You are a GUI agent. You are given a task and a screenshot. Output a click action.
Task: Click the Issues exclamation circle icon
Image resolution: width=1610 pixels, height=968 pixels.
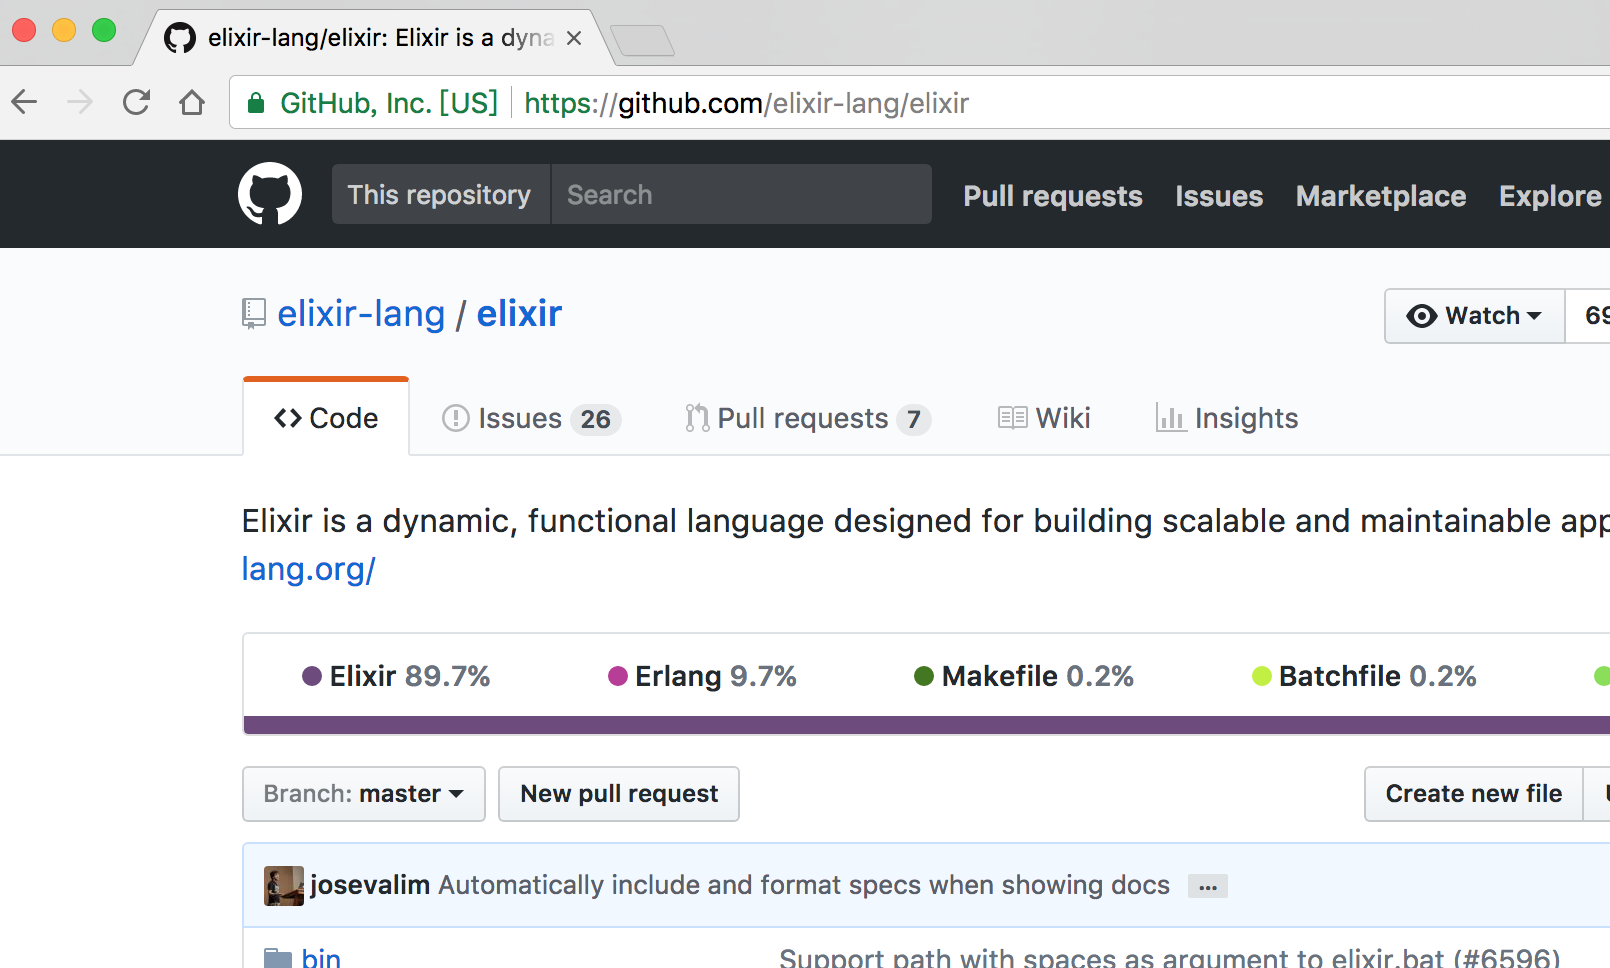coord(453,418)
